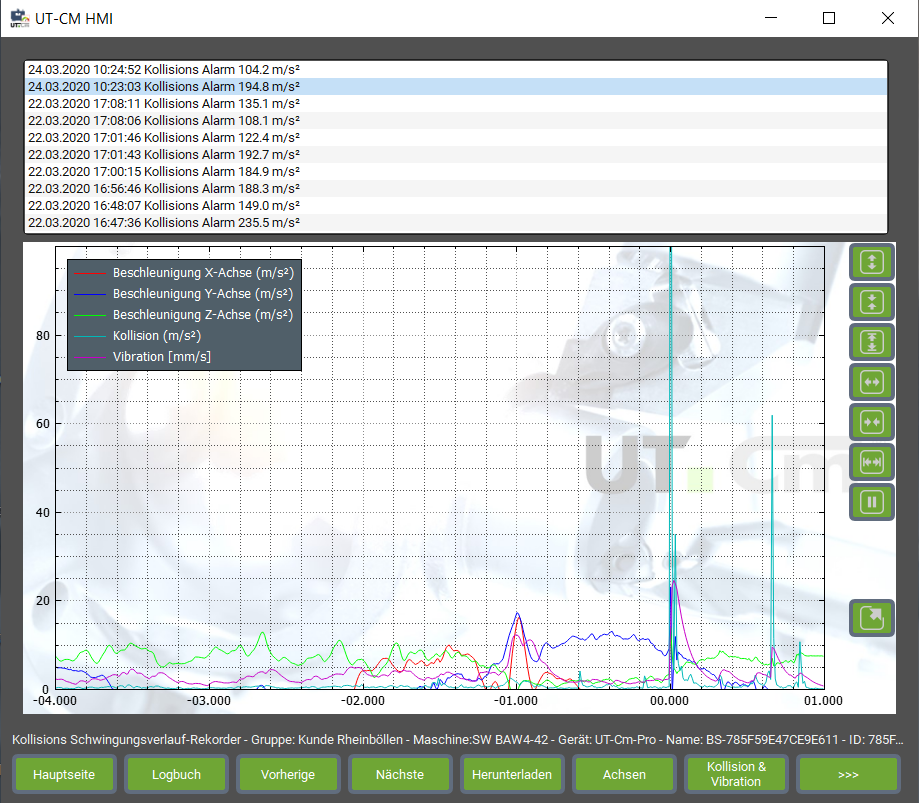Image resolution: width=919 pixels, height=803 pixels.
Task: Pause the chart with the pause icon
Action: coord(871,502)
